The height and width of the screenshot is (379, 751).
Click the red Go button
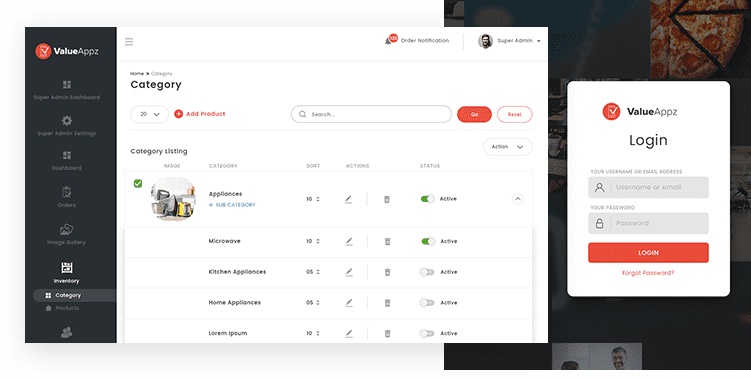pyautogui.click(x=474, y=115)
